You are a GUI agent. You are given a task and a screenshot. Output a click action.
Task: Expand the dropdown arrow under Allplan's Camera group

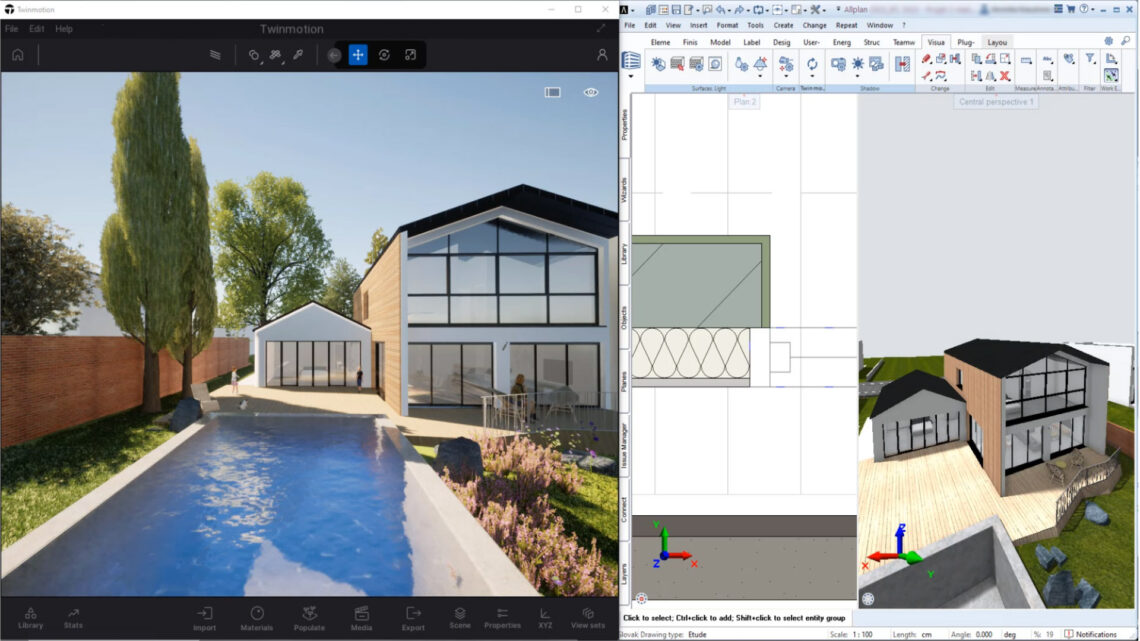pyautogui.click(x=786, y=76)
